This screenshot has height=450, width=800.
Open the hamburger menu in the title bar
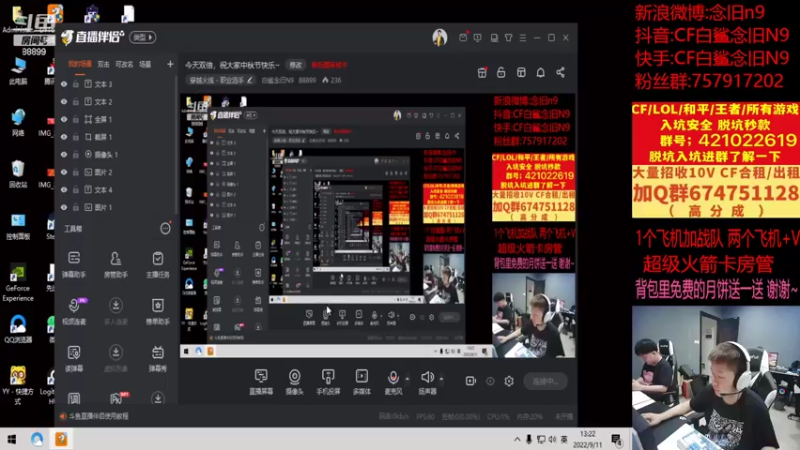click(x=522, y=38)
